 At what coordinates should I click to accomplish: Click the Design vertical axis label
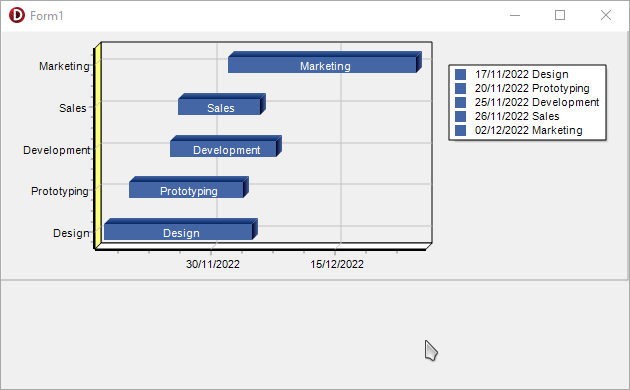coord(71,233)
